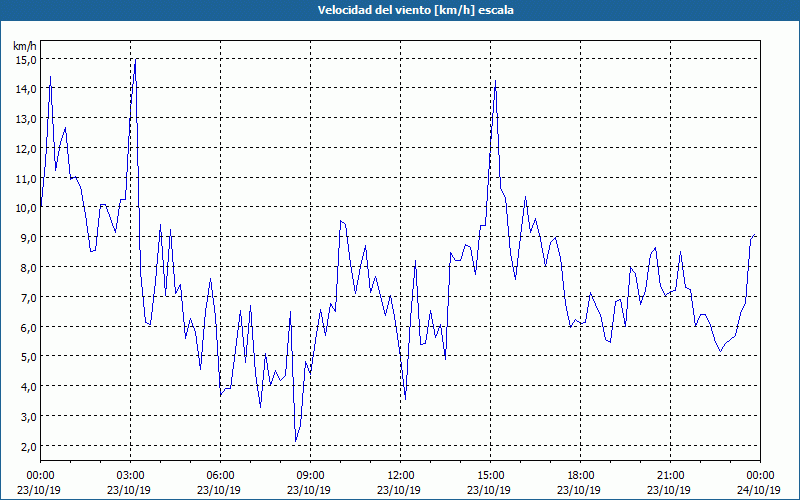Select the 10,0 y-axis label
800x500 pixels.
[25, 208]
